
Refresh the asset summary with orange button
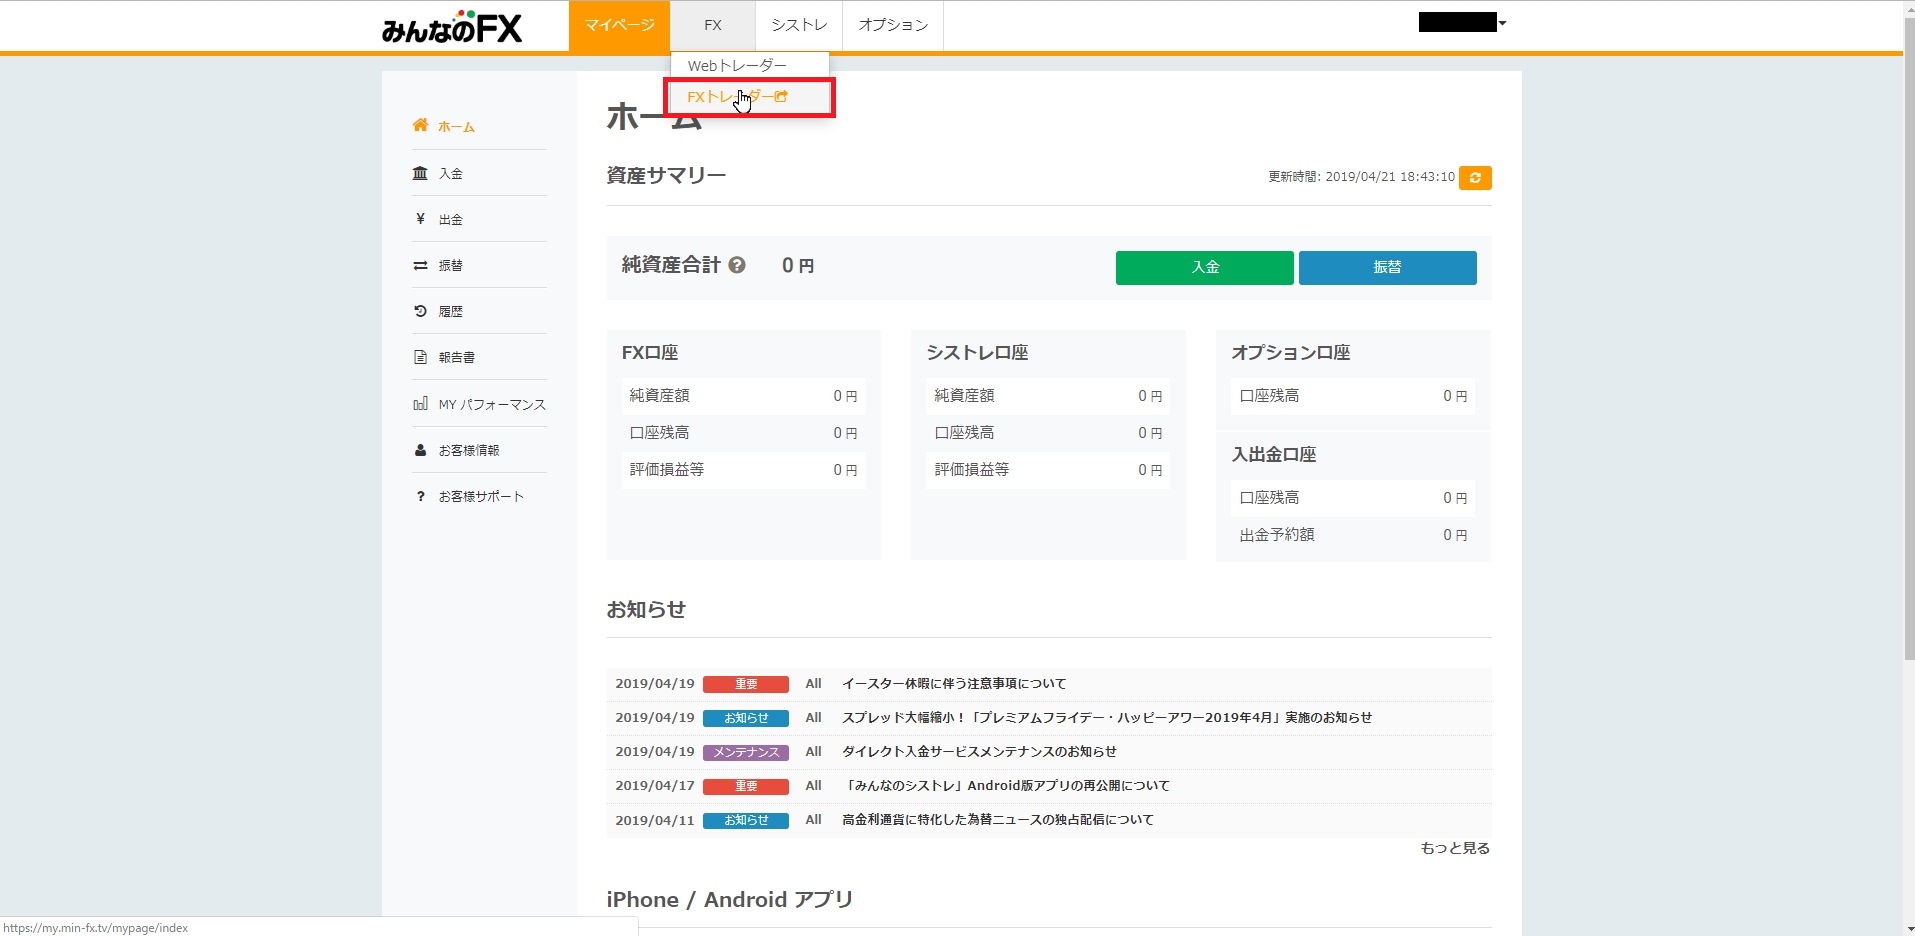pyautogui.click(x=1474, y=178)
